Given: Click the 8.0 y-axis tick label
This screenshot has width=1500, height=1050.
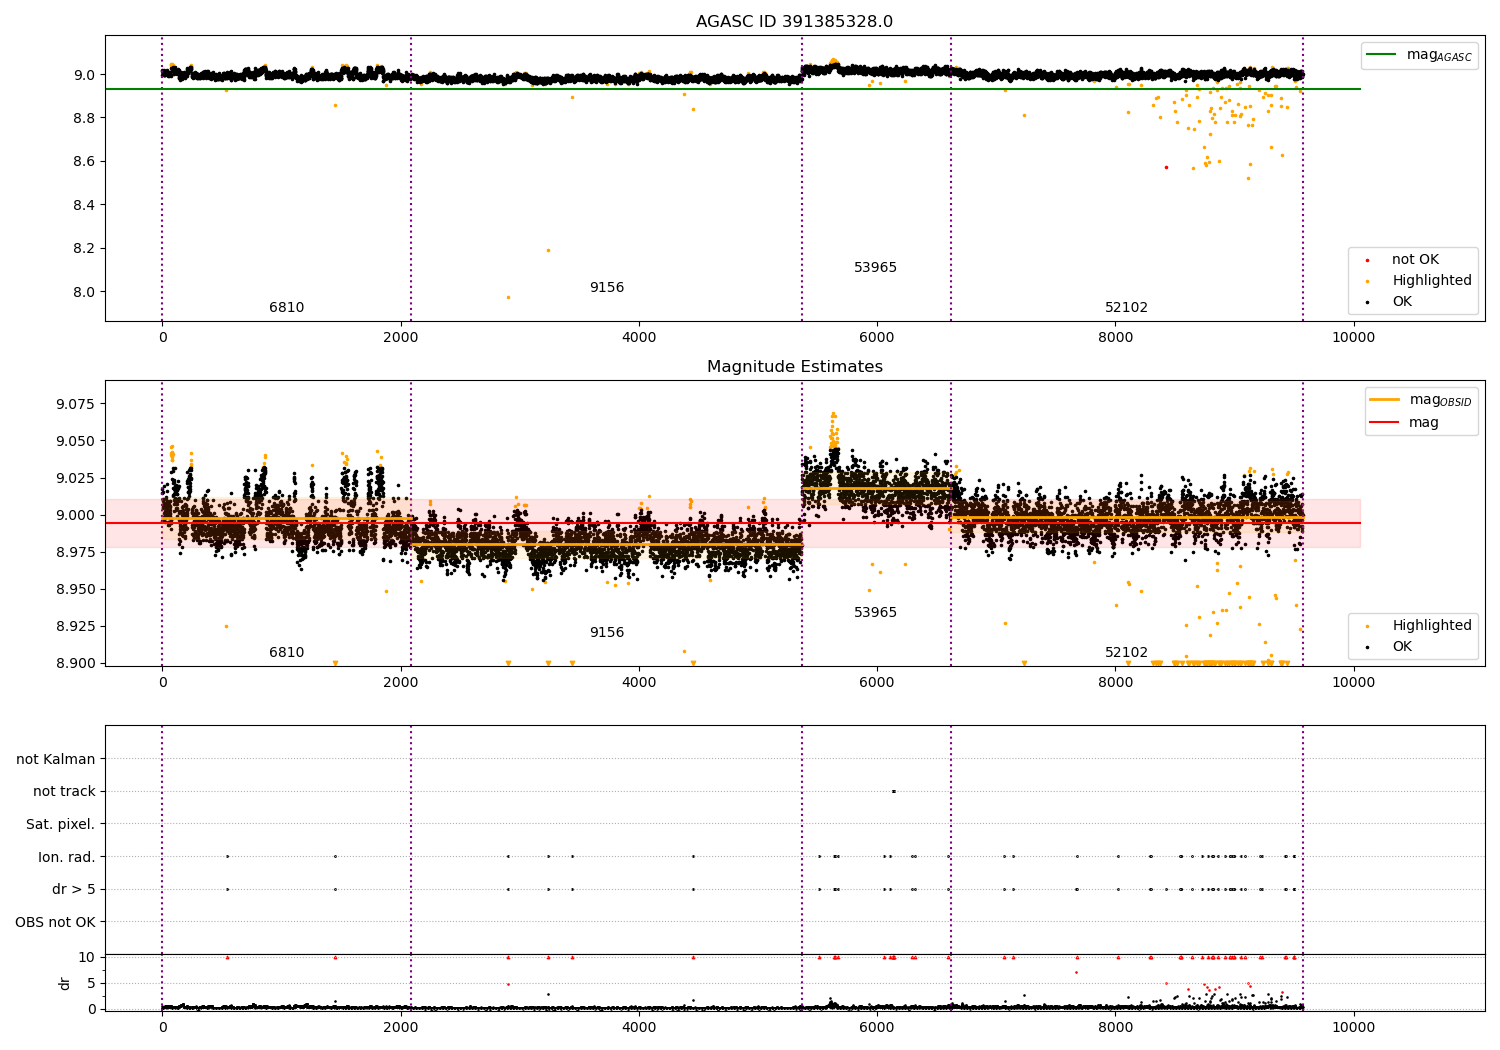Looking at the screenshot, I should 84,292.
